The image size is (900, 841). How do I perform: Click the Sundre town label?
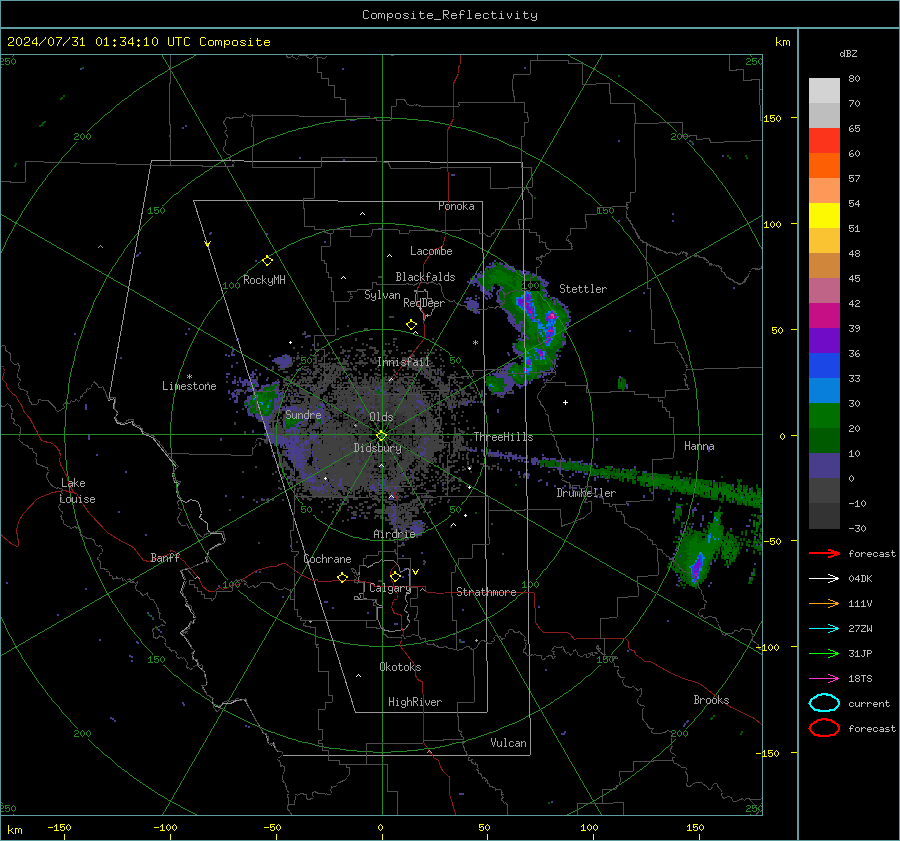303,414
